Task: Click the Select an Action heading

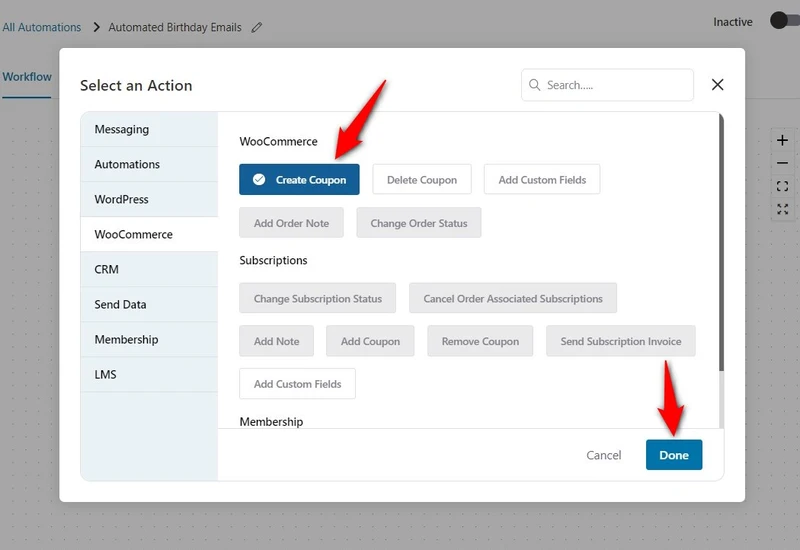Action: pyautogui.click(x=136, y=85)
